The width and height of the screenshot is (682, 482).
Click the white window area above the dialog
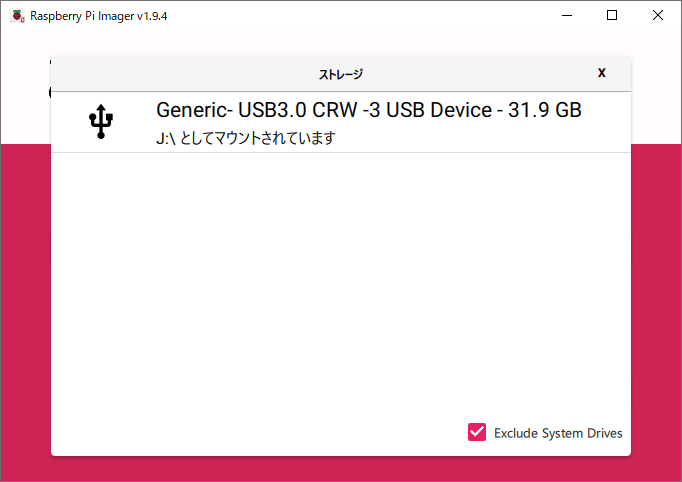(x=341, y=43)
